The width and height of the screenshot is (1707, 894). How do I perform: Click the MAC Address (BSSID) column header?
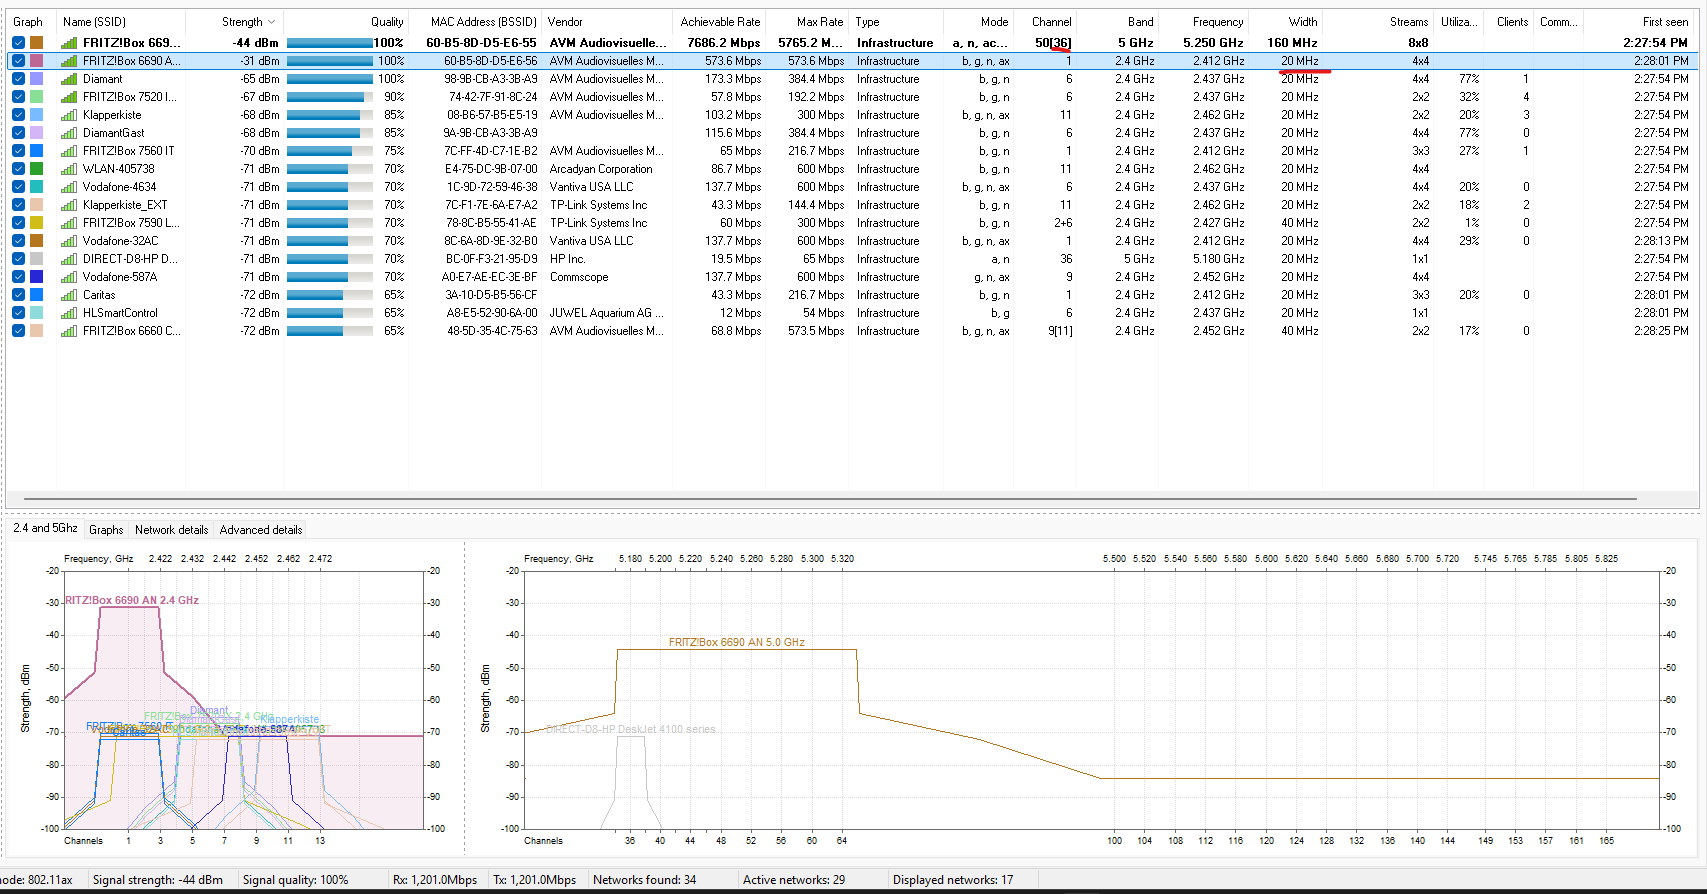[484, 22]
